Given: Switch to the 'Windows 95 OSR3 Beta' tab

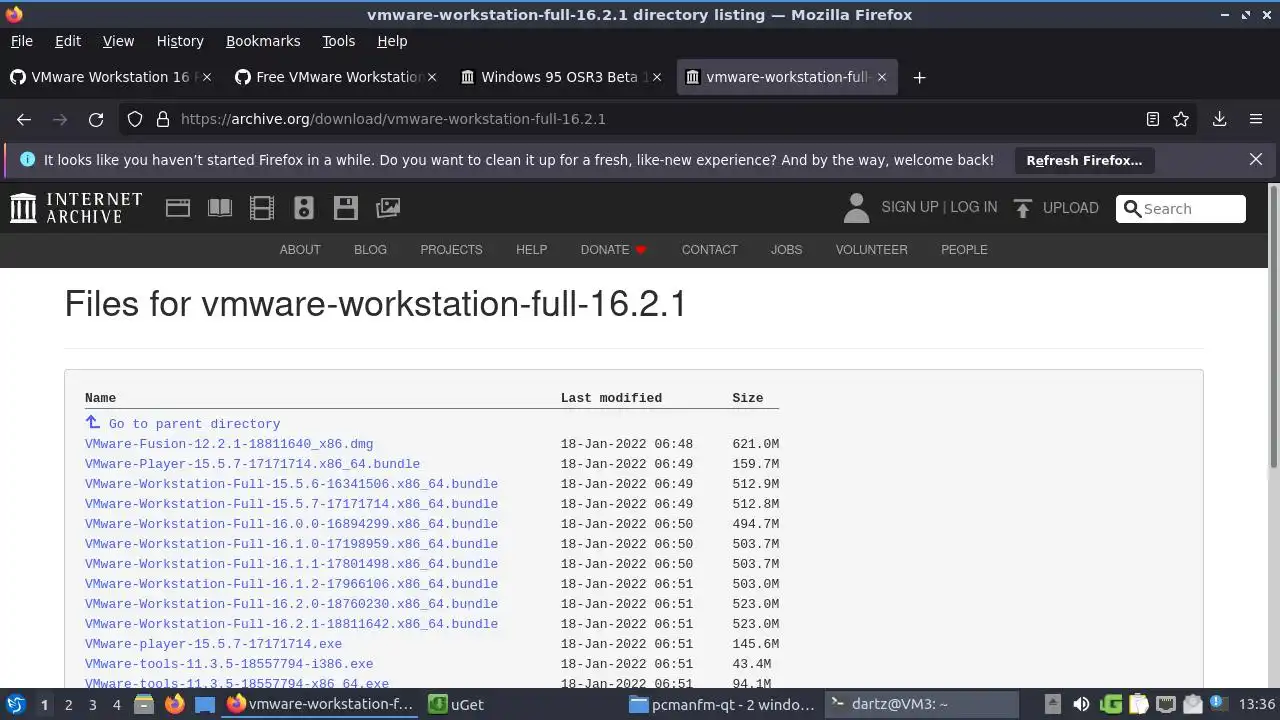Looking at the screenshot, I should [562, 77].
